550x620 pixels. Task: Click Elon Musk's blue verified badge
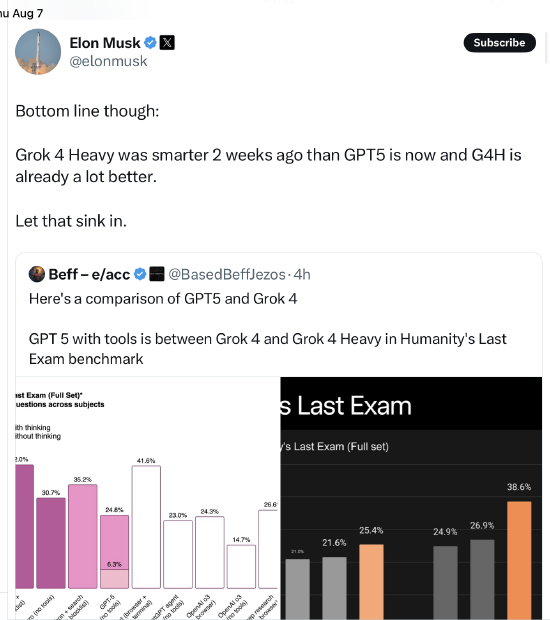(x=150, y=43)
